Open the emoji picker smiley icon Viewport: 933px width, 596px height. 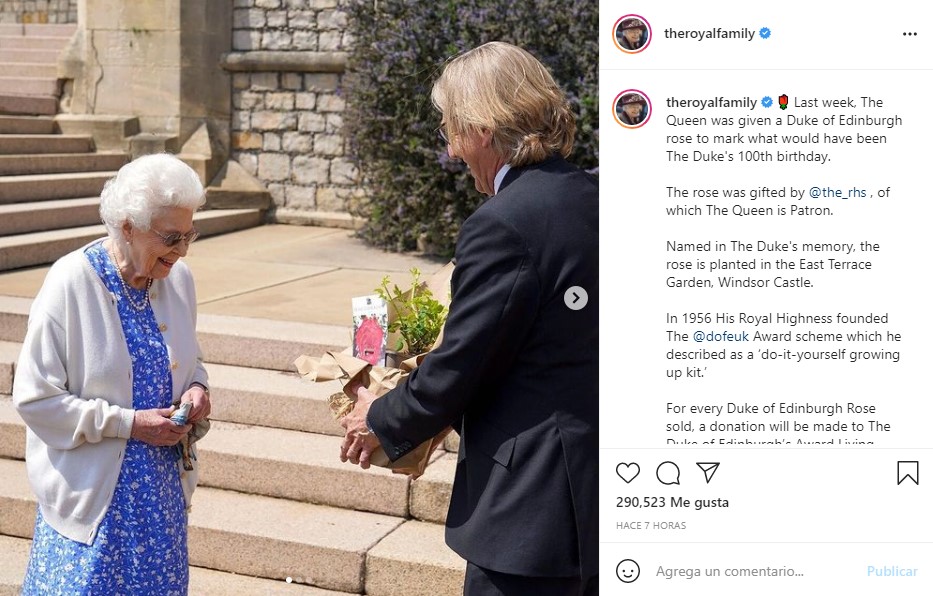[628, 571]
